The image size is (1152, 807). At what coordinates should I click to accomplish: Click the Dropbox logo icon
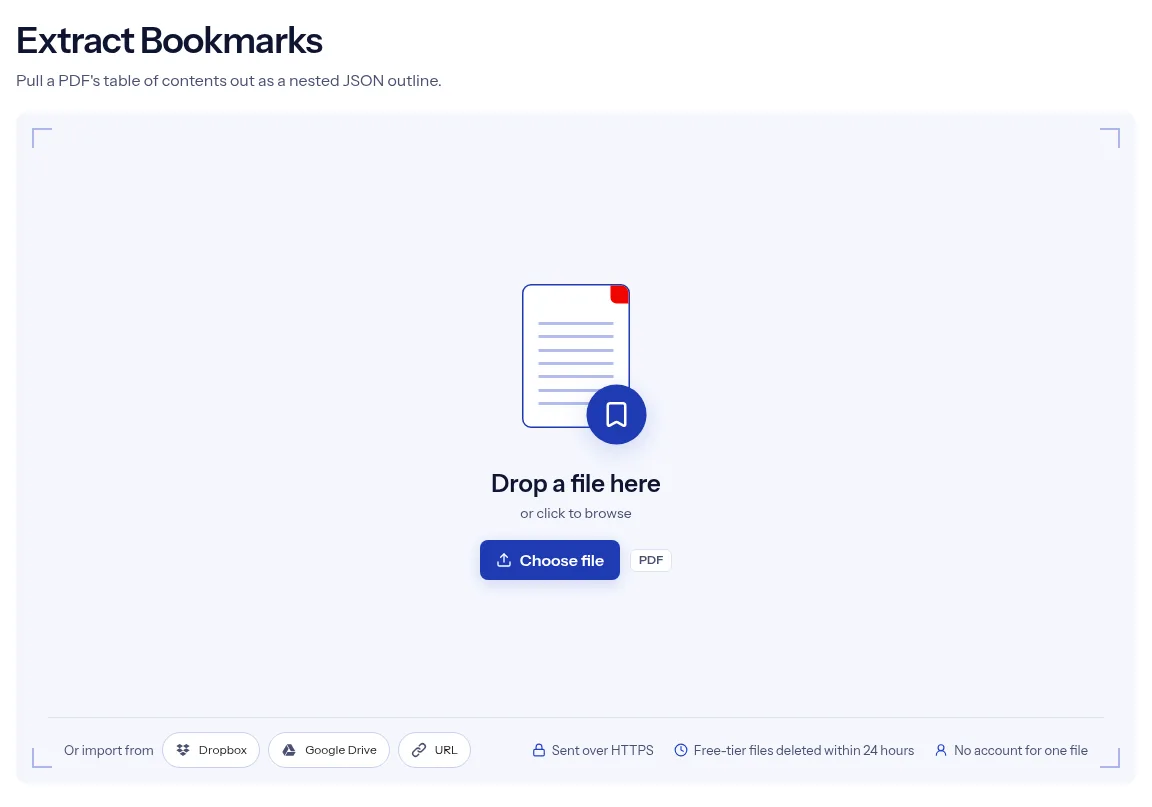coord(183,750)
